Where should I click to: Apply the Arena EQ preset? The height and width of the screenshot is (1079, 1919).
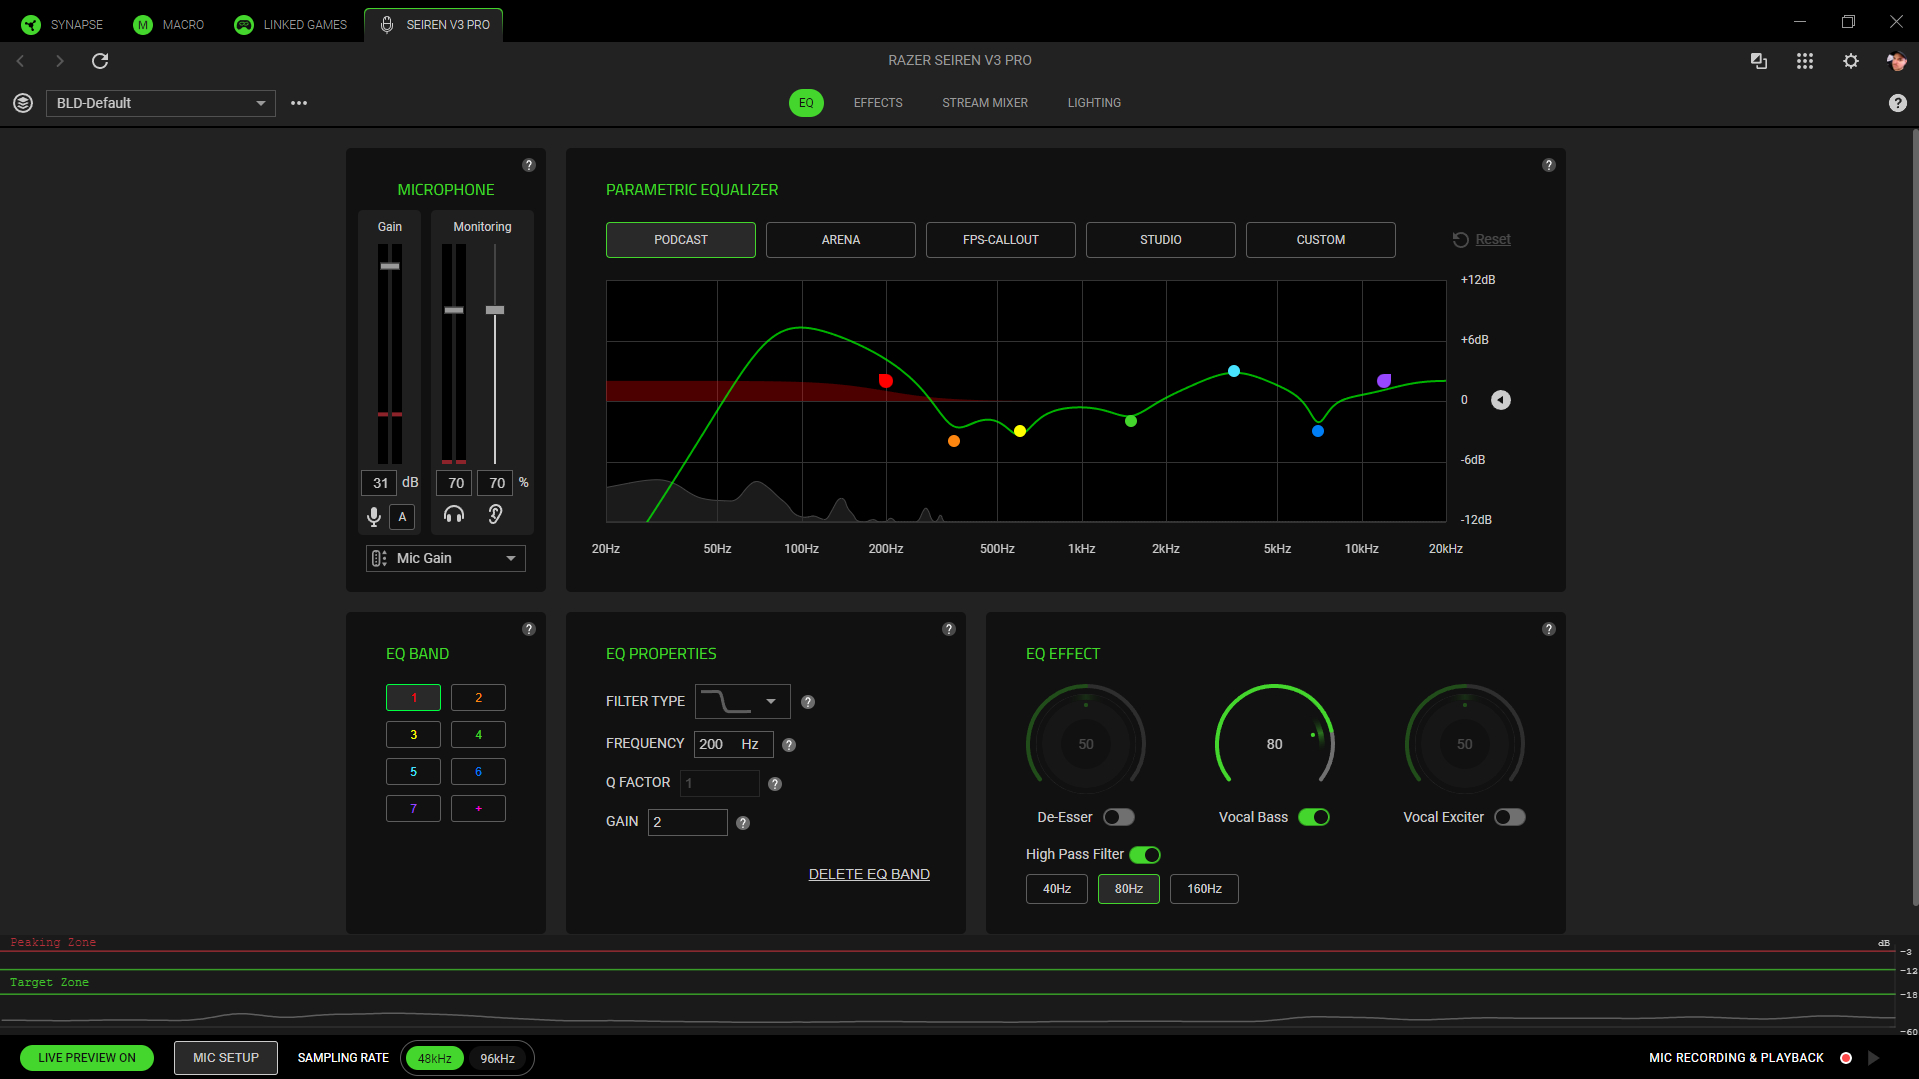[841, 240]
